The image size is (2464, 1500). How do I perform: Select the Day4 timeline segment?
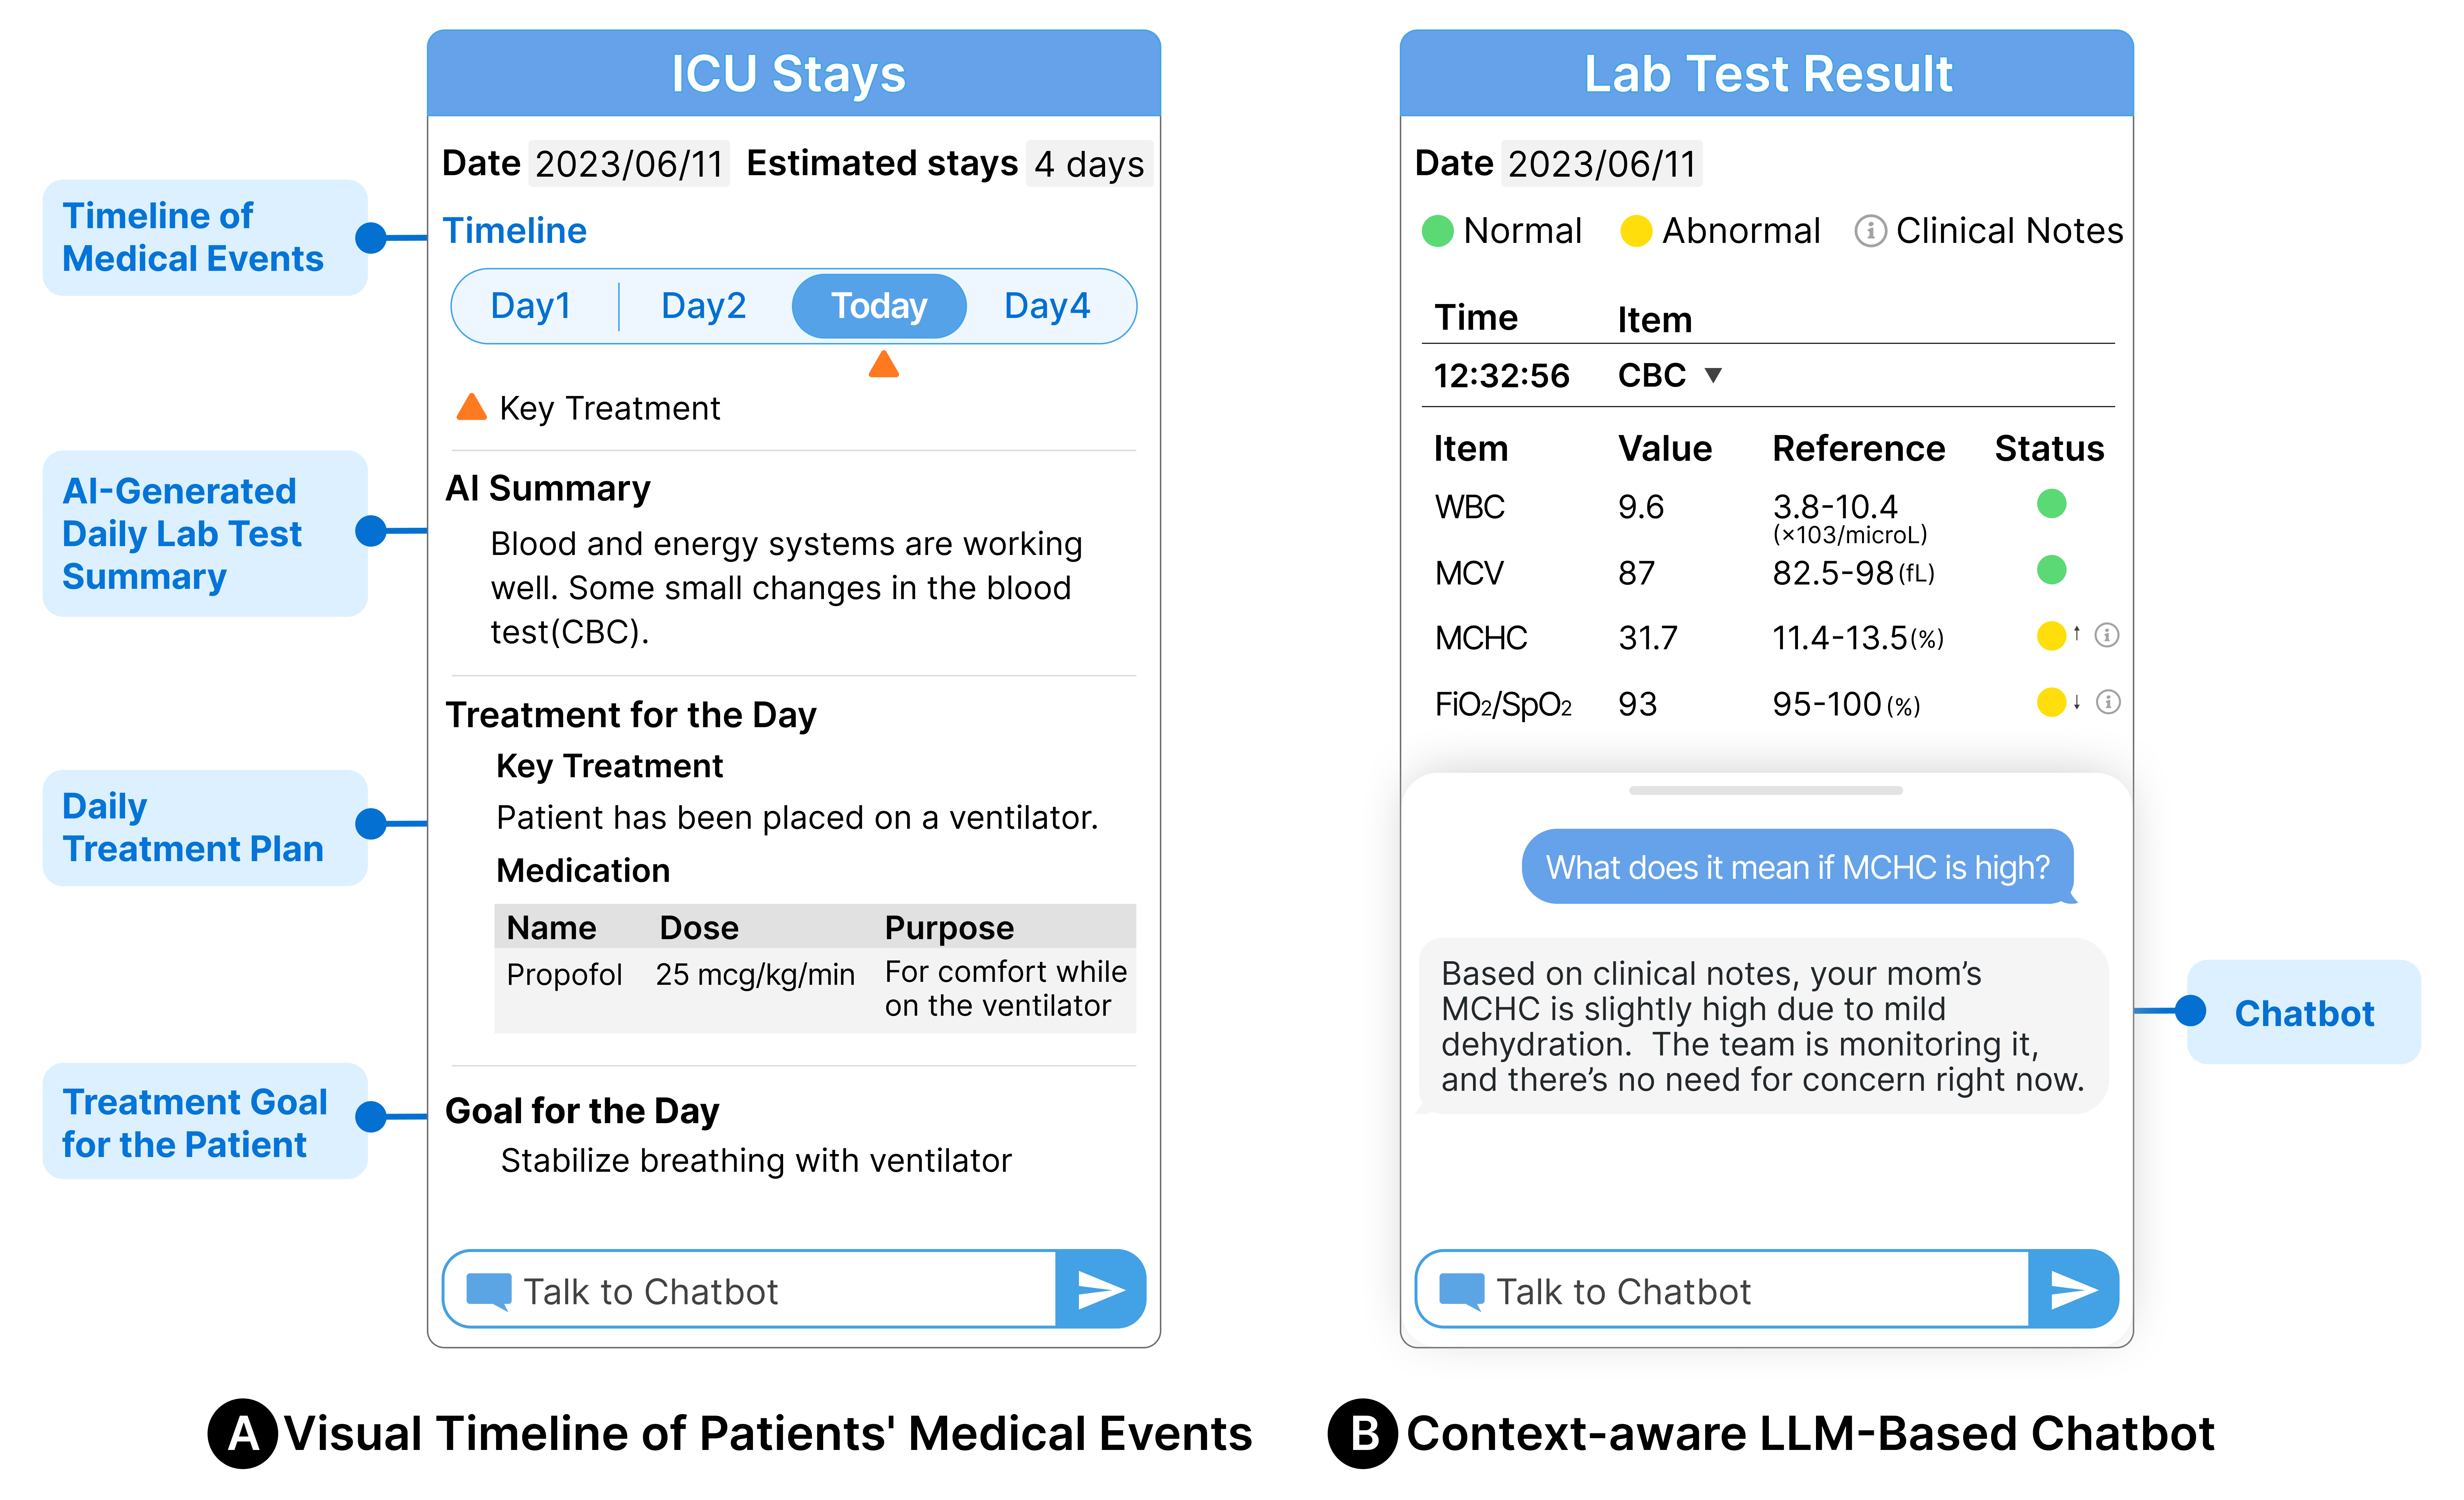(1046, 306)
